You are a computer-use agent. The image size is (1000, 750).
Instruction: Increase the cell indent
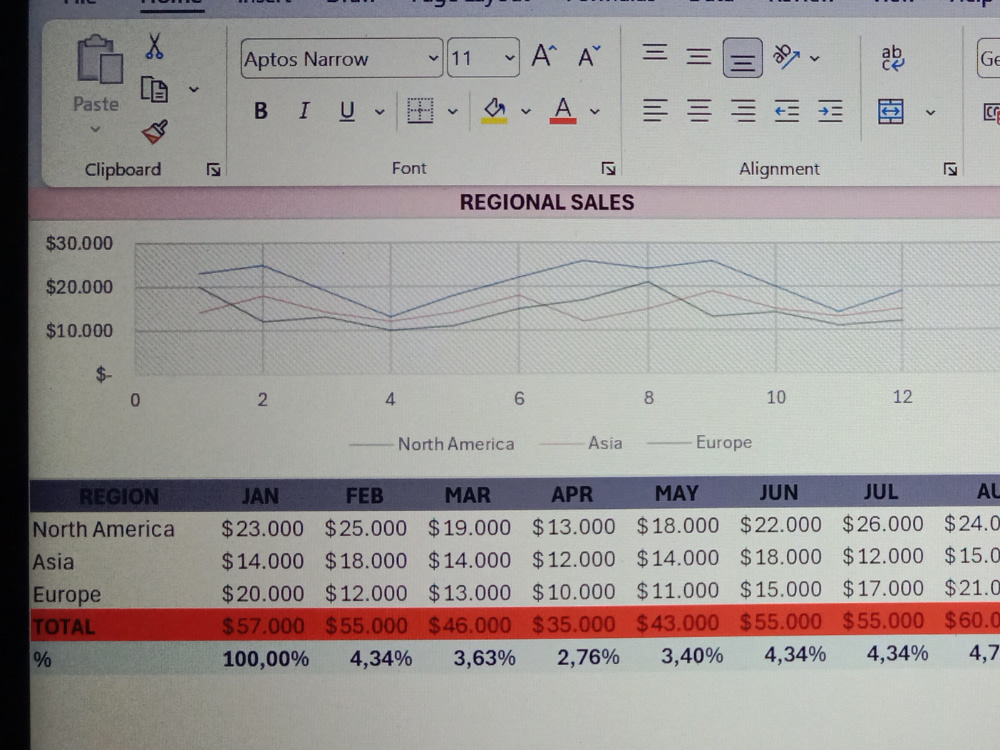tap(830, 112)
